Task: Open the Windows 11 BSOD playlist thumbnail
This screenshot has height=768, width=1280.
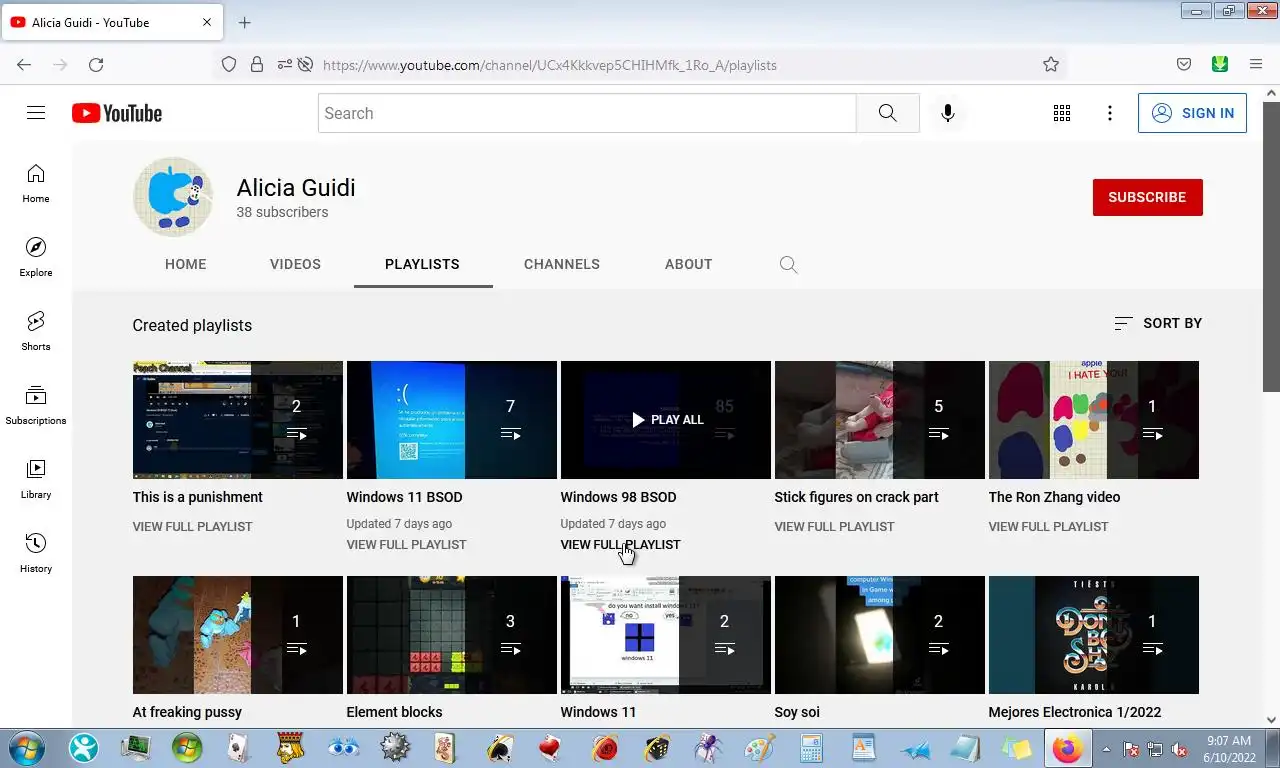Action: [452, 420]
